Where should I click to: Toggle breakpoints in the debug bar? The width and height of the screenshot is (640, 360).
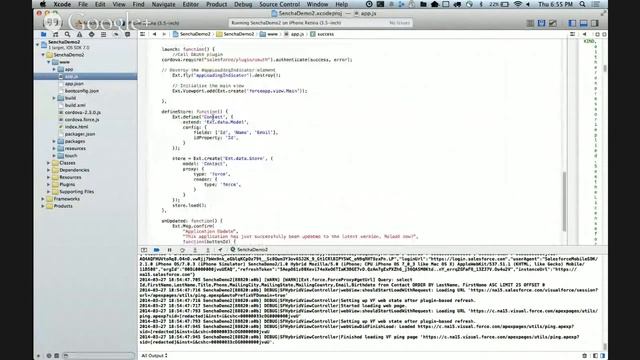point(157,250)
